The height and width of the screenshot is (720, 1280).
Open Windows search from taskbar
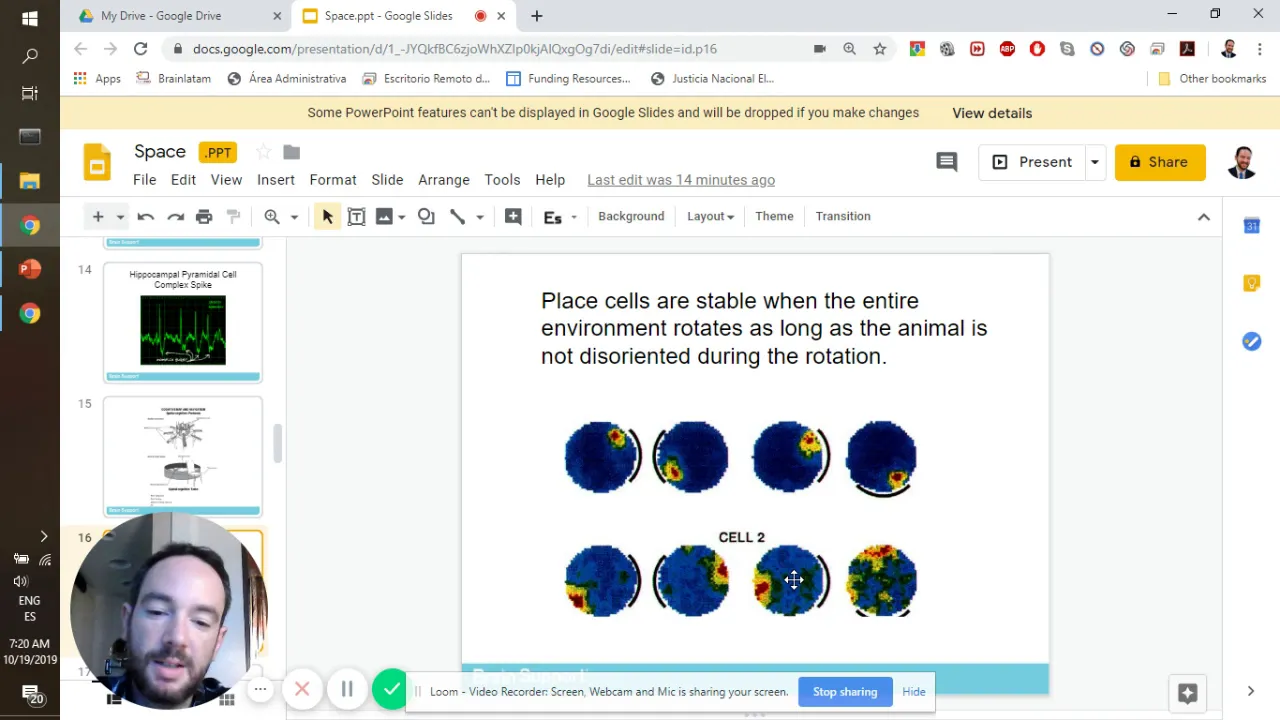[x=30, y=57]
